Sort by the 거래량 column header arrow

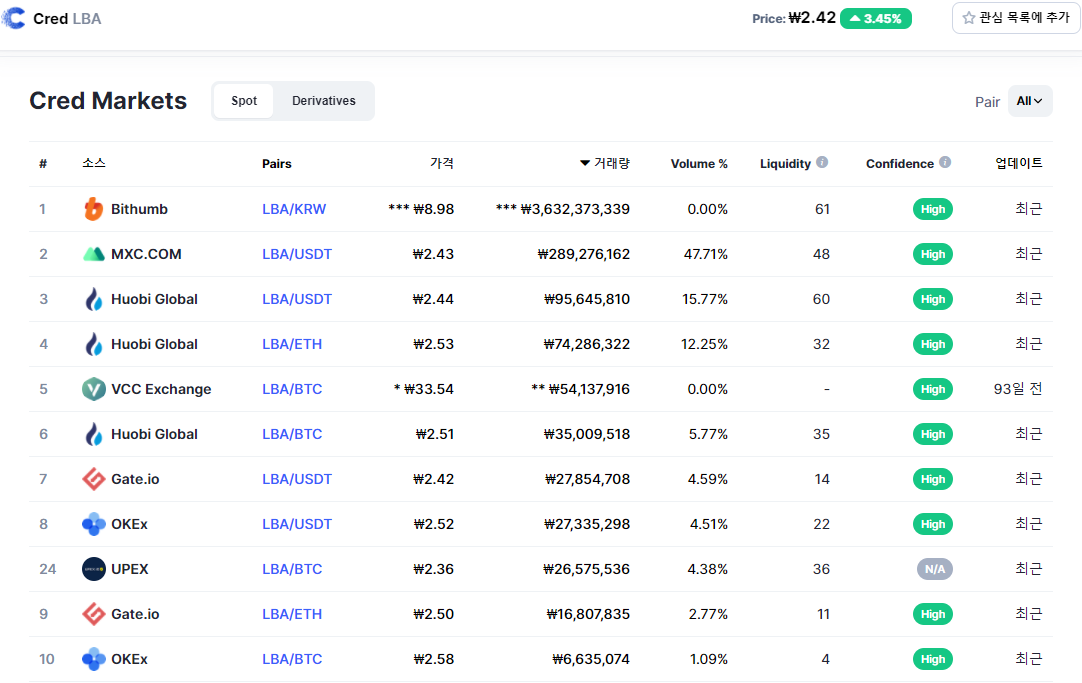584,164
